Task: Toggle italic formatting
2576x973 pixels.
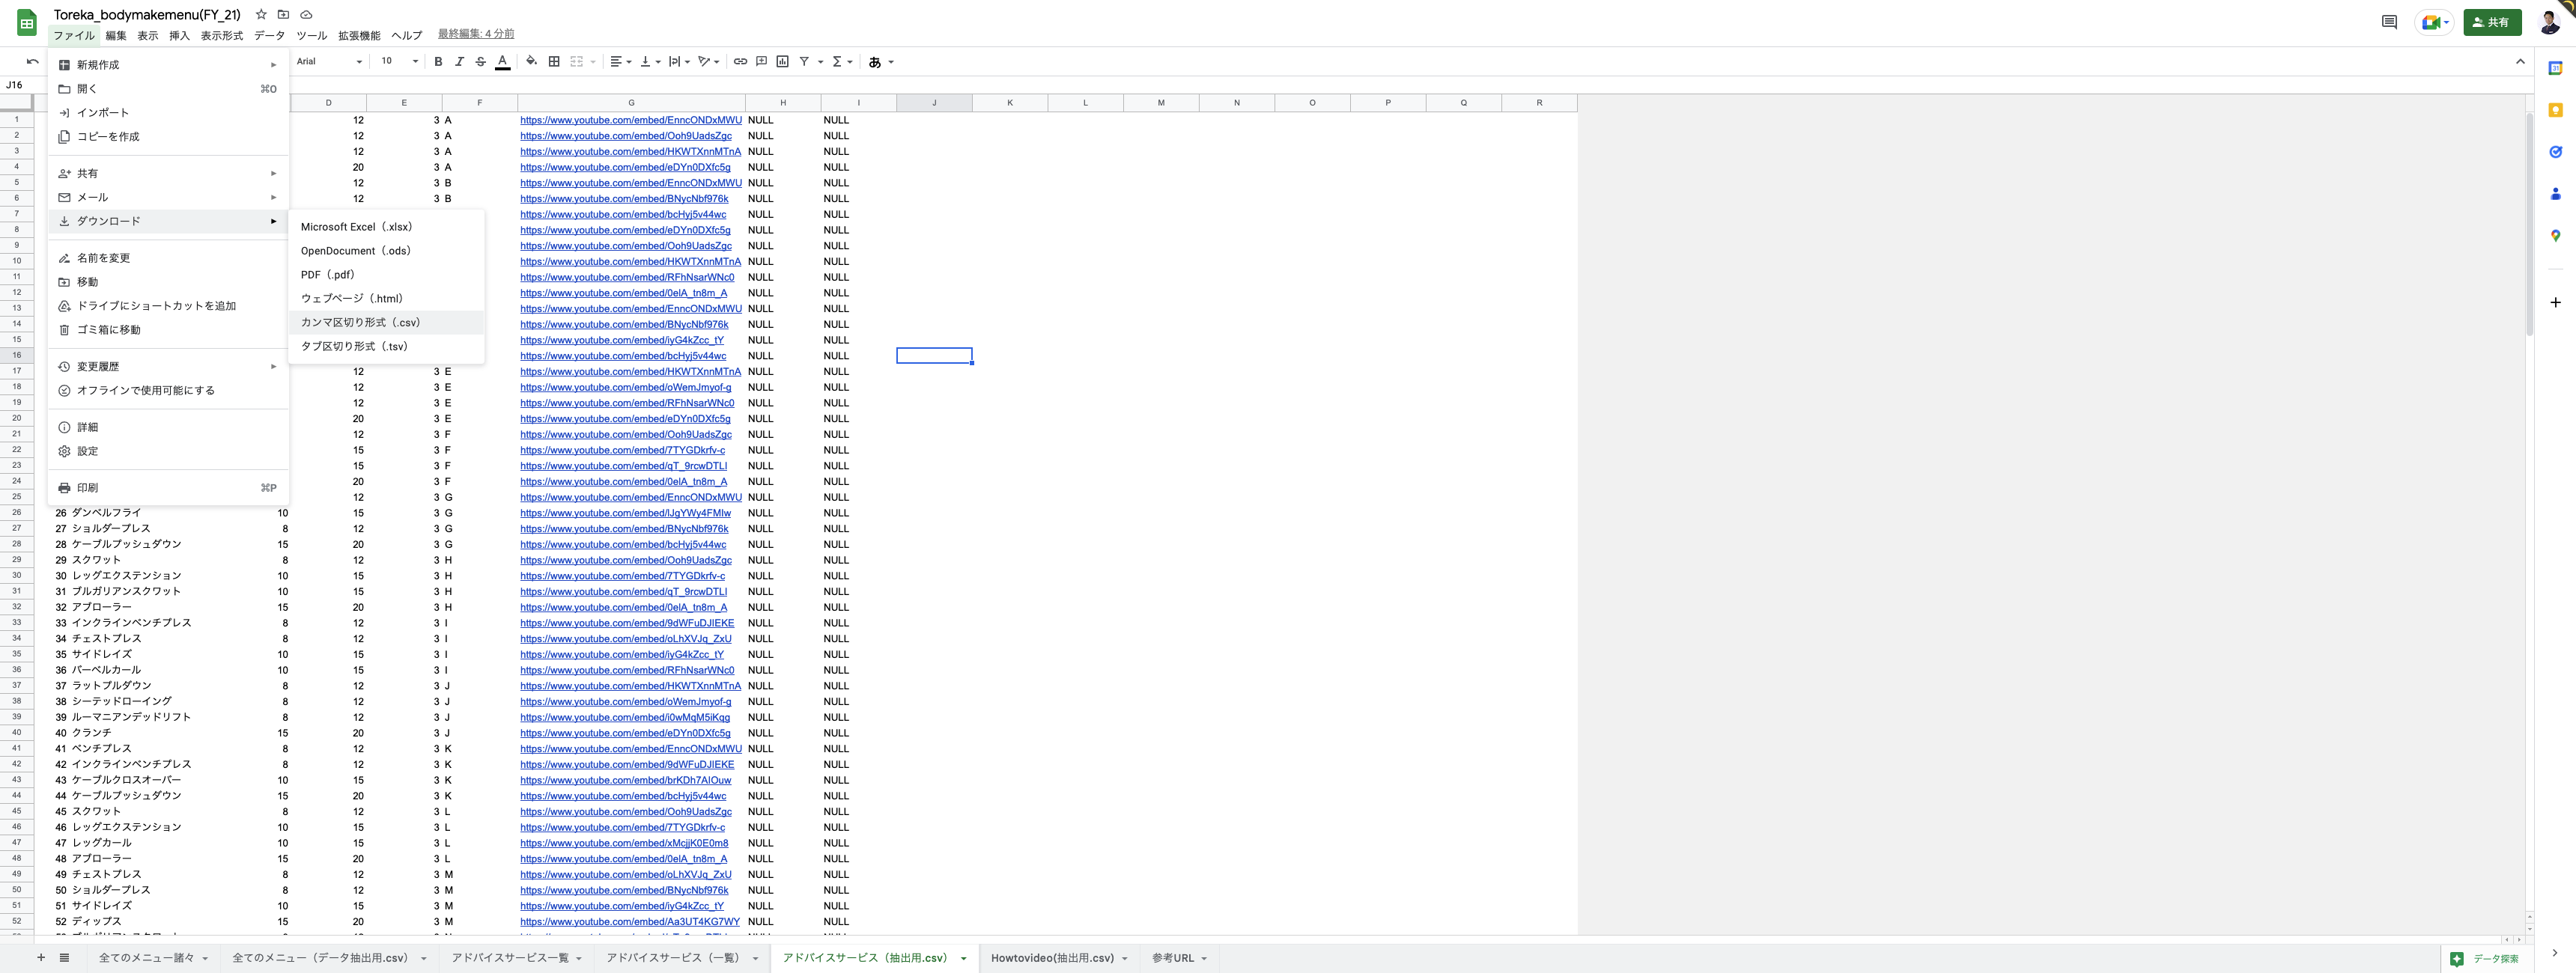Action: [459, 61]
